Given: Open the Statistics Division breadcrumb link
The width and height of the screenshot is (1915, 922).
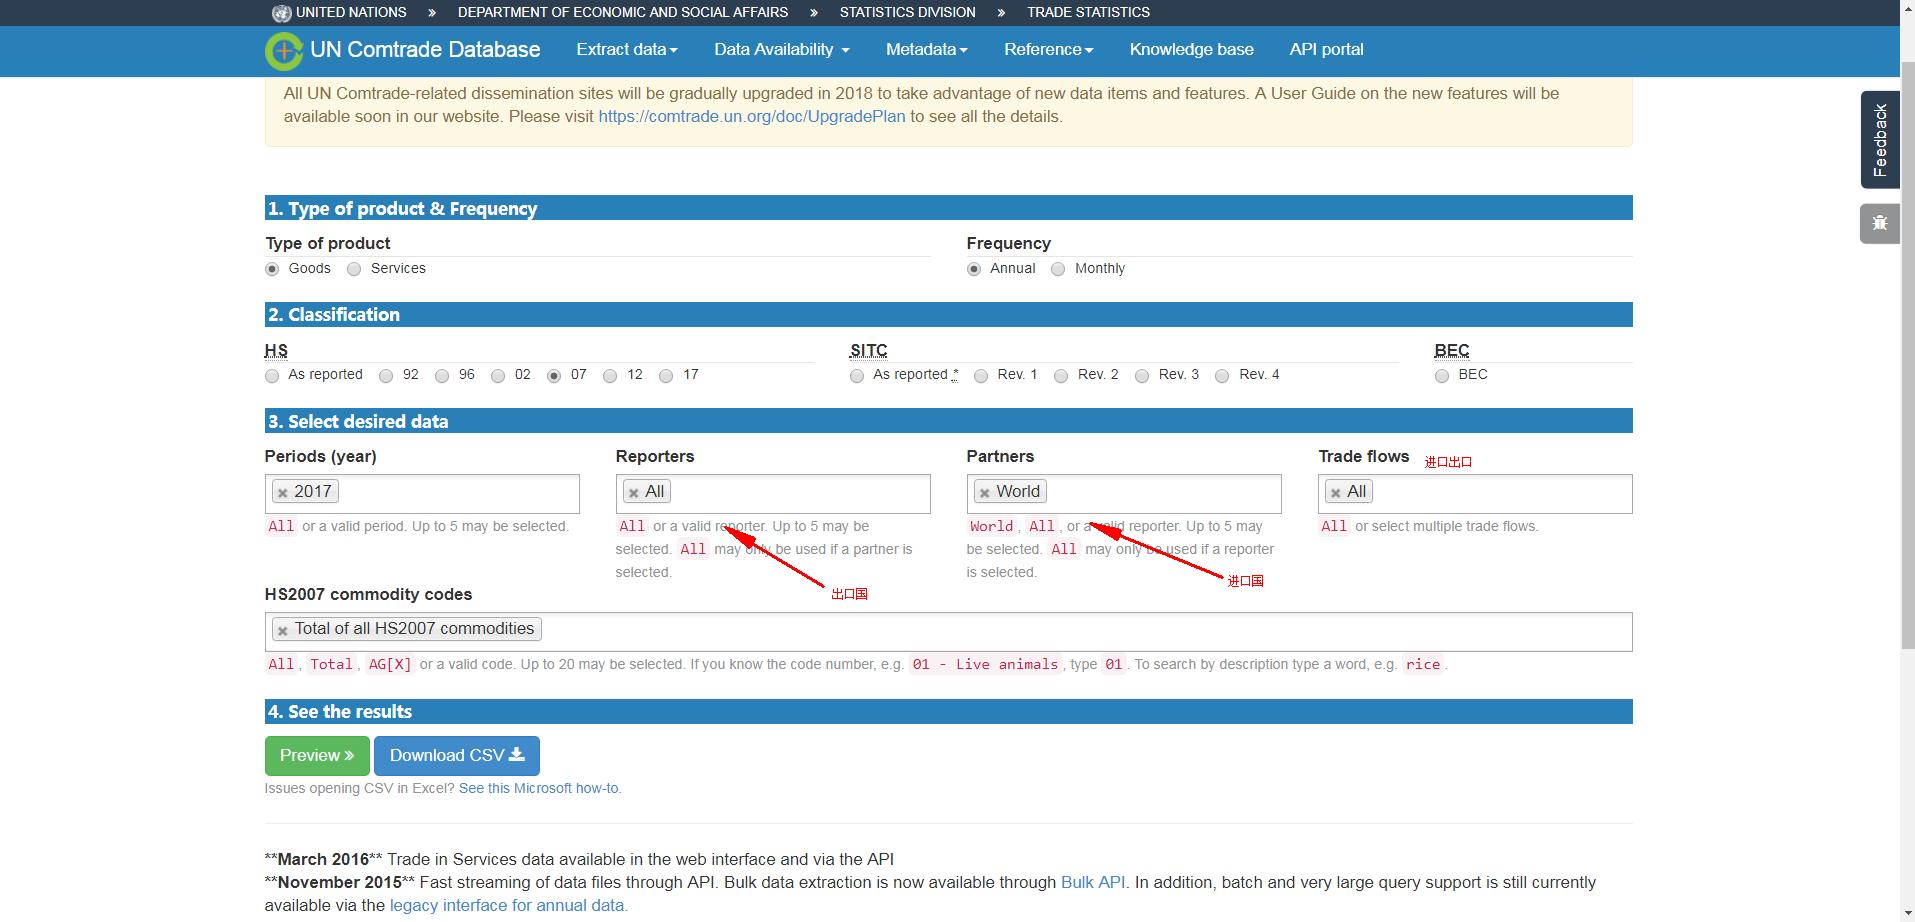Looking at the screenshot, I should (908, 13).
